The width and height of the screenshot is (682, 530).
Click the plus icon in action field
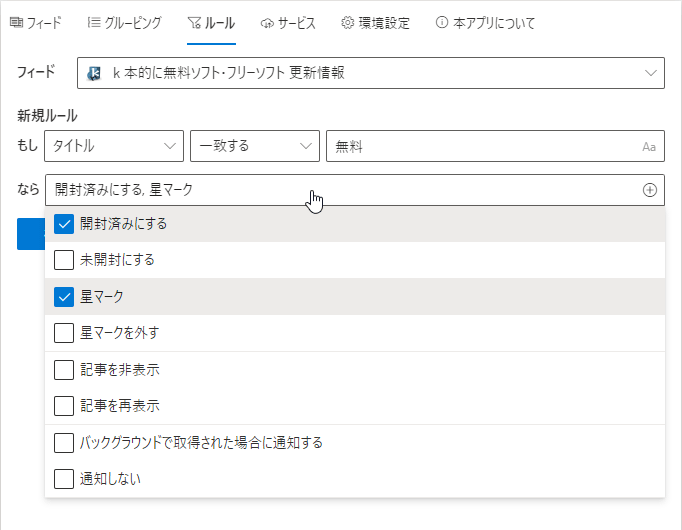coord(649,190)
